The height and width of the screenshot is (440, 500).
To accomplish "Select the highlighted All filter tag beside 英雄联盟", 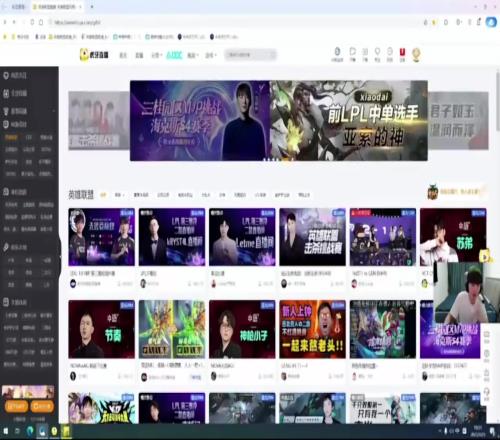I will click(104, 195).
